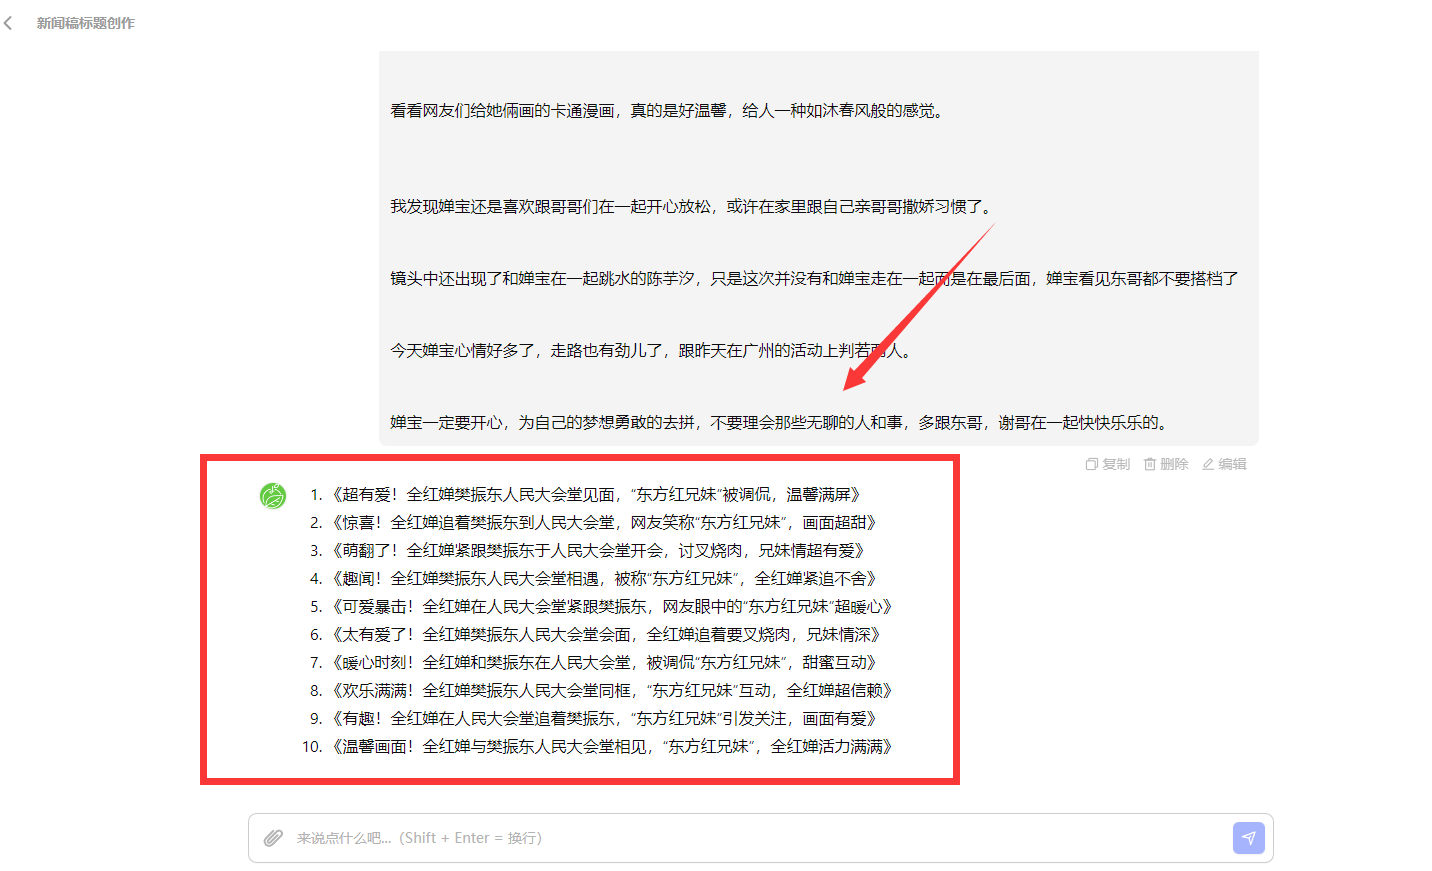Image resolution: width=1432 pixels, height=871 pixels.
Task: Select headline 9 starting with 有趣
Action: click(604, 718)
